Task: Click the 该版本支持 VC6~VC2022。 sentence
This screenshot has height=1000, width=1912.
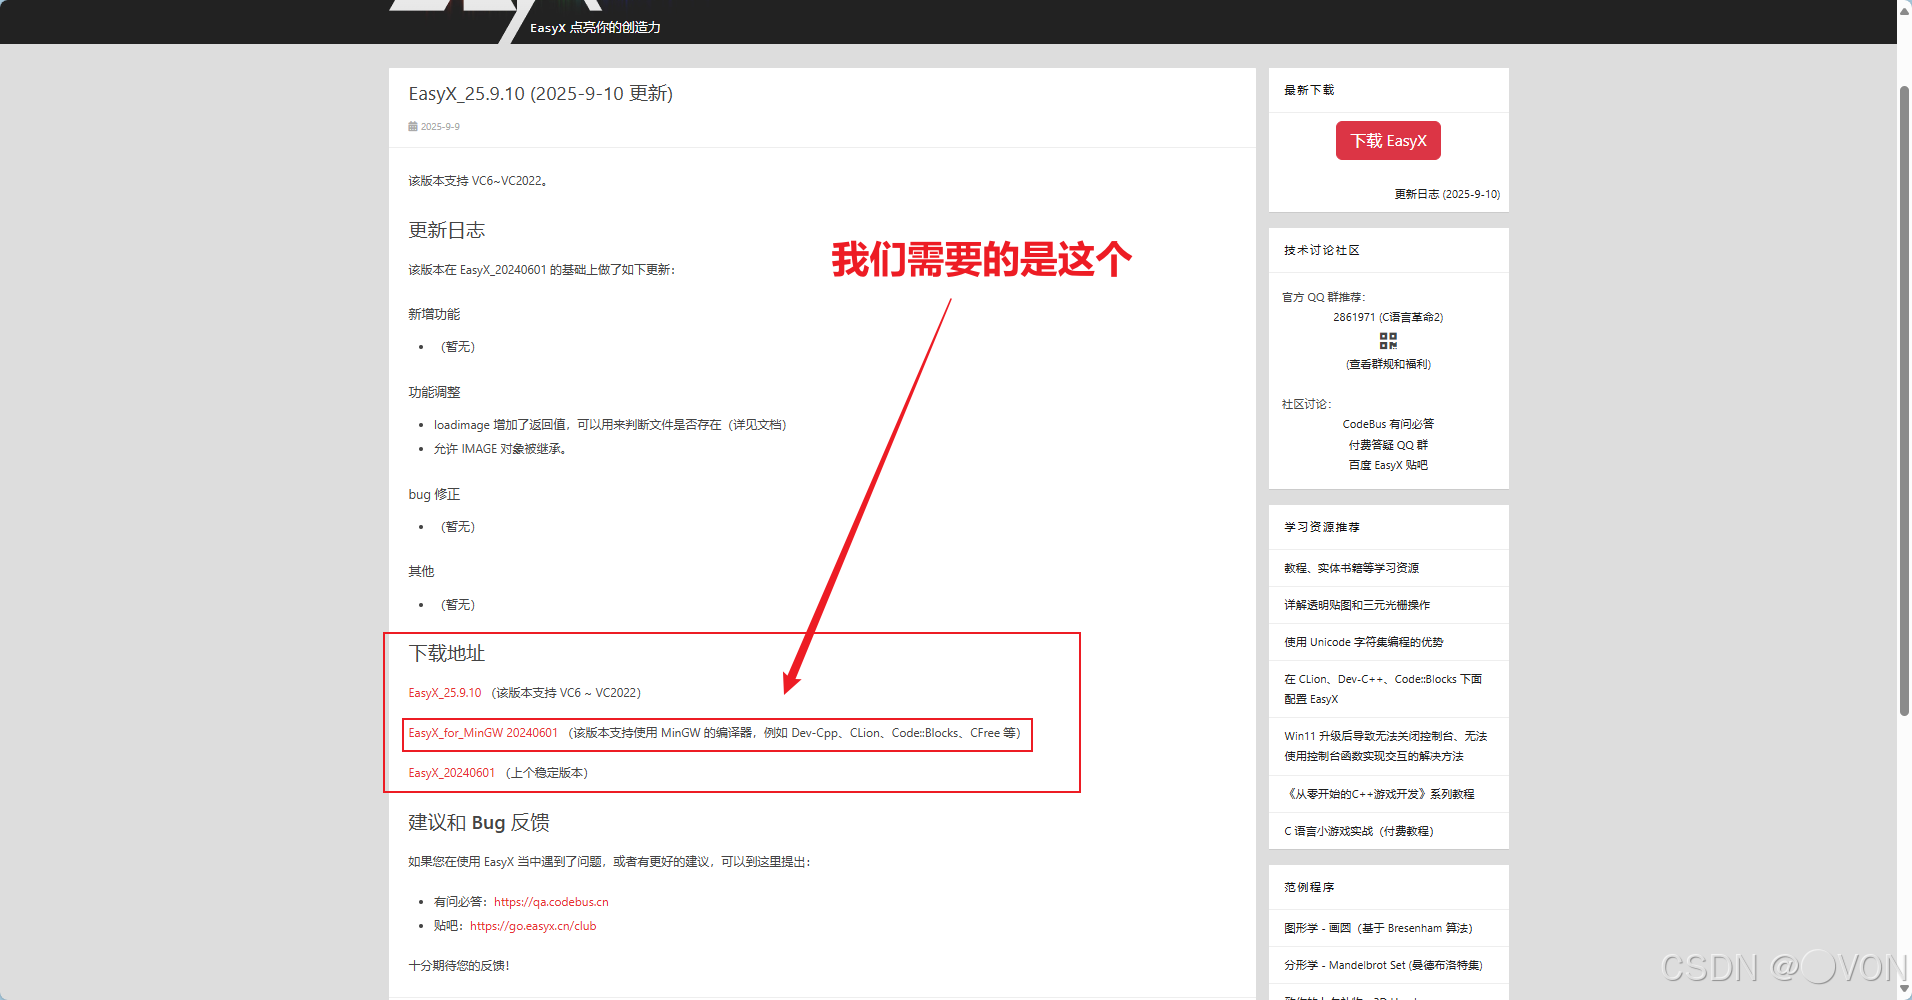Action: pos(478,181)
